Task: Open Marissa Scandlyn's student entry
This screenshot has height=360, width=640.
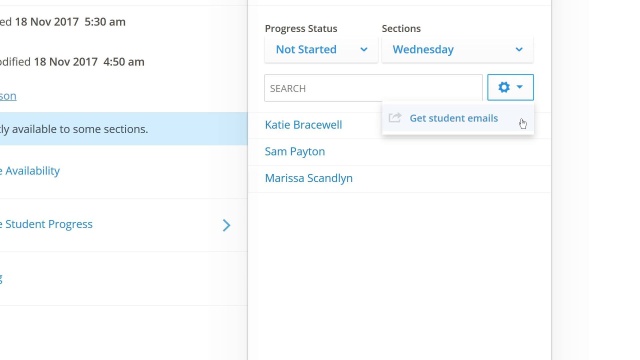Action: coord(309,178)
